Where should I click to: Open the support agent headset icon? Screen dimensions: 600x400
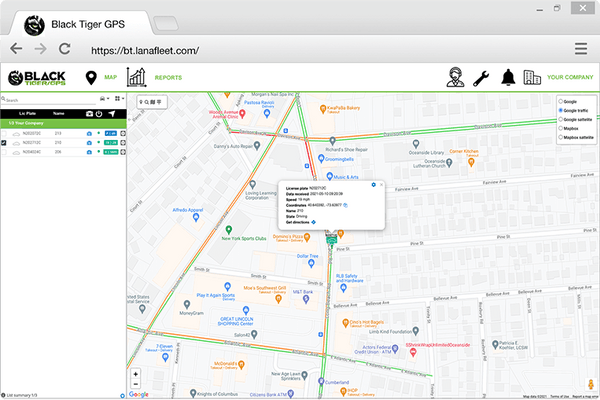(x=455, y=77)
